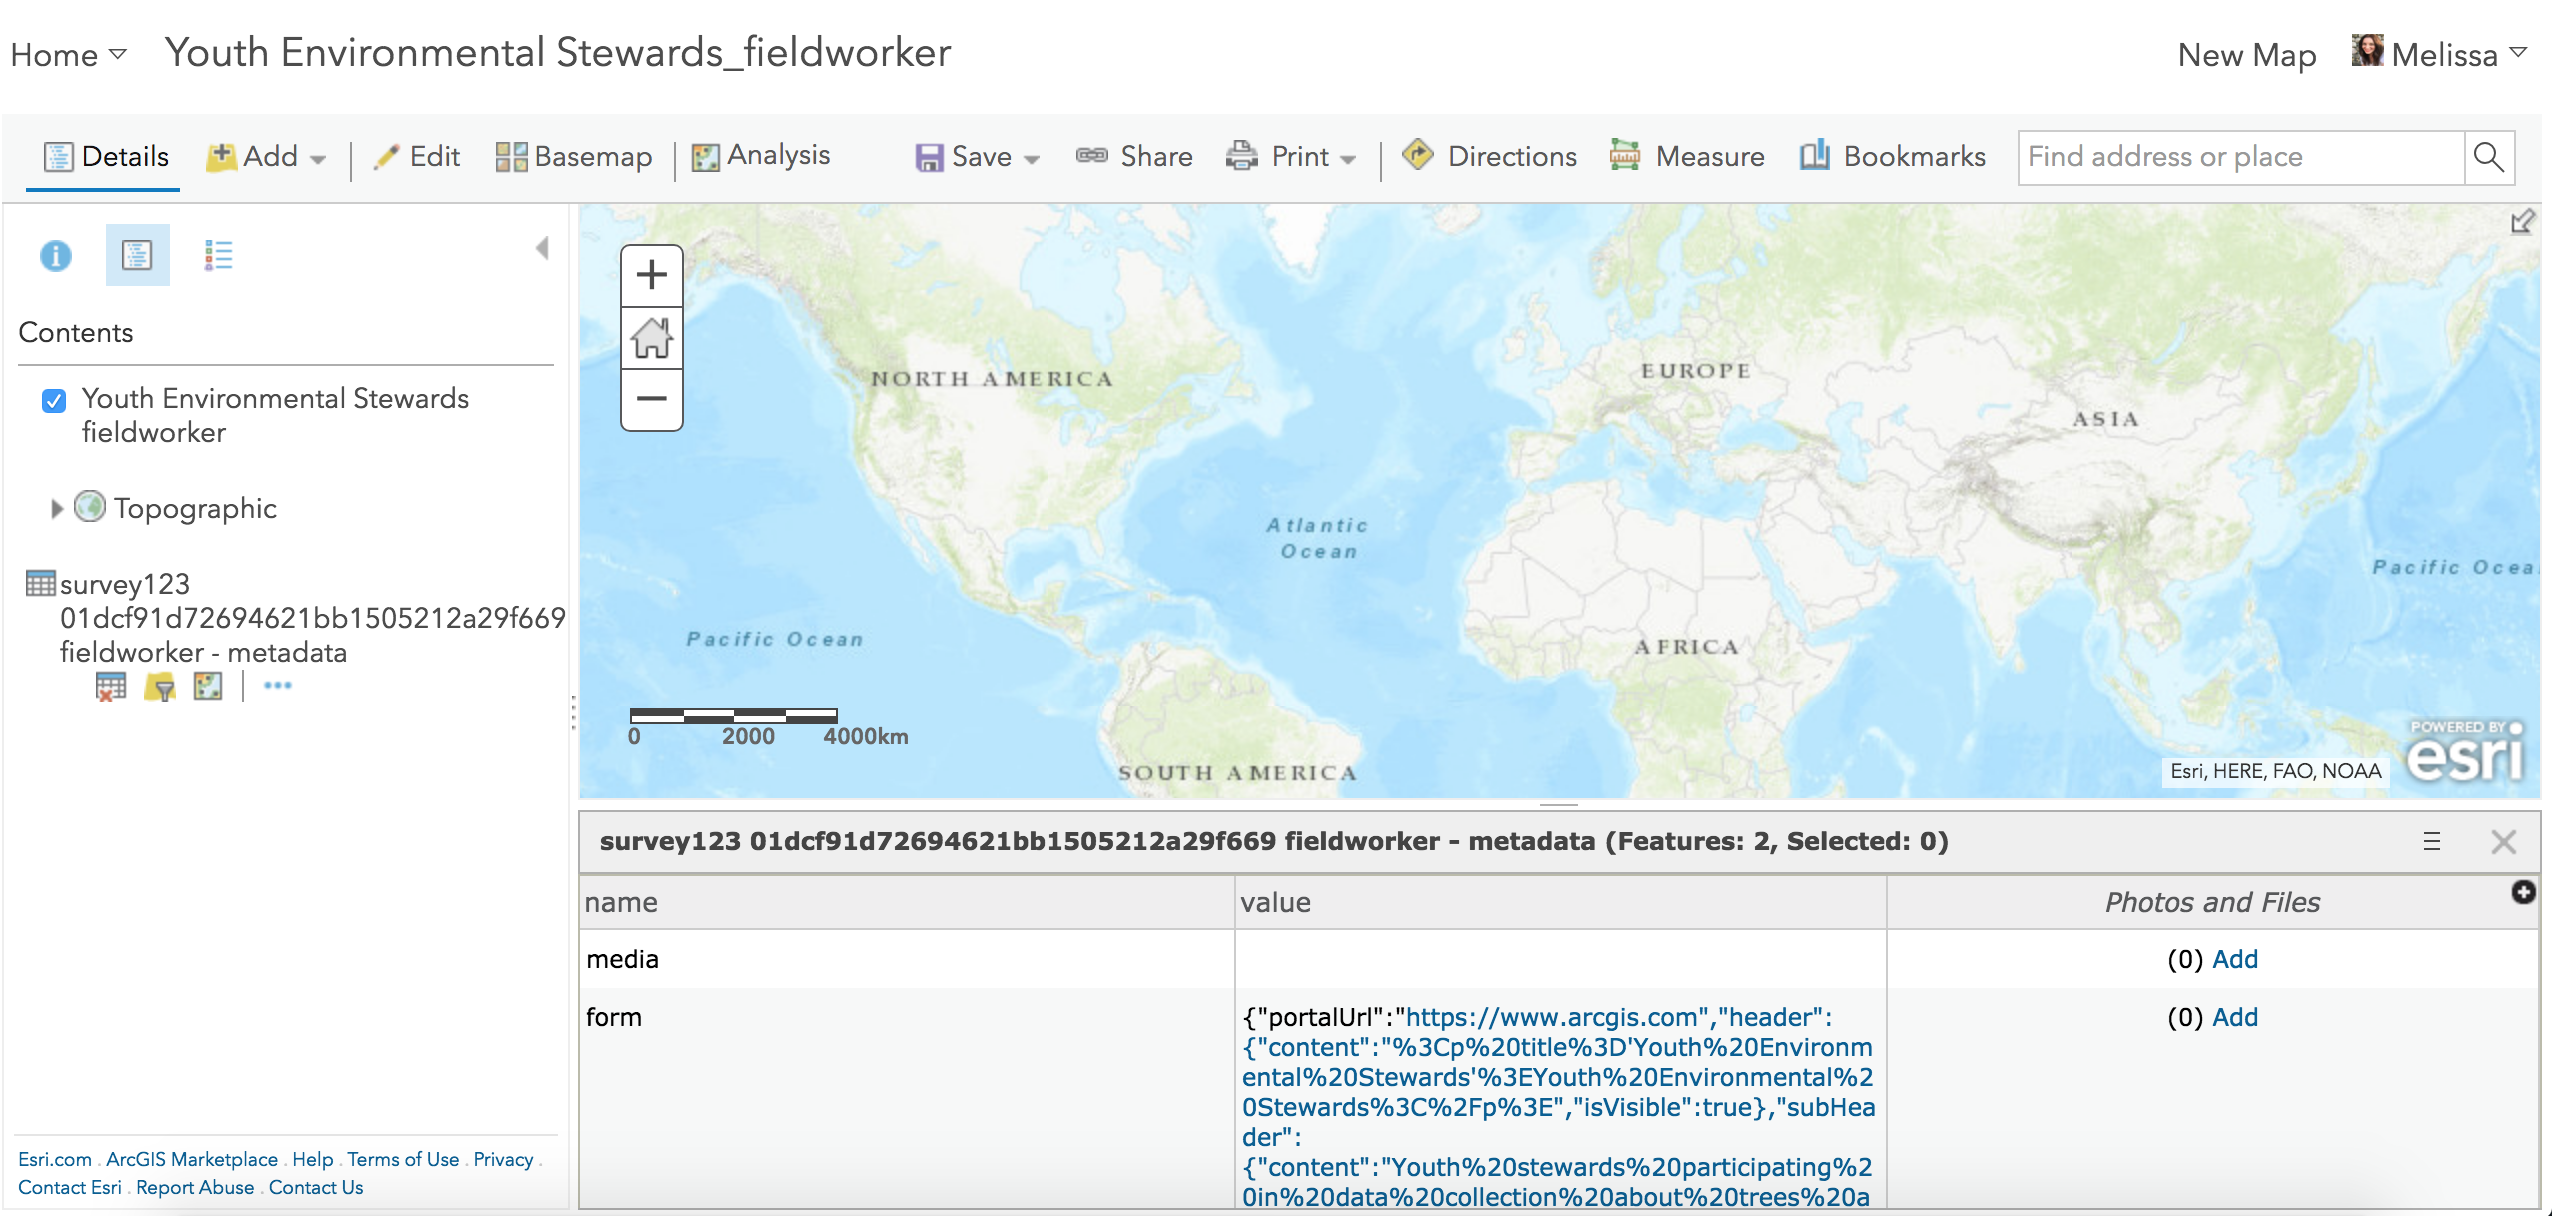Click the Photos and Files column header
Viewport: 2552px width, 1216px height.
coord(2212,902)
